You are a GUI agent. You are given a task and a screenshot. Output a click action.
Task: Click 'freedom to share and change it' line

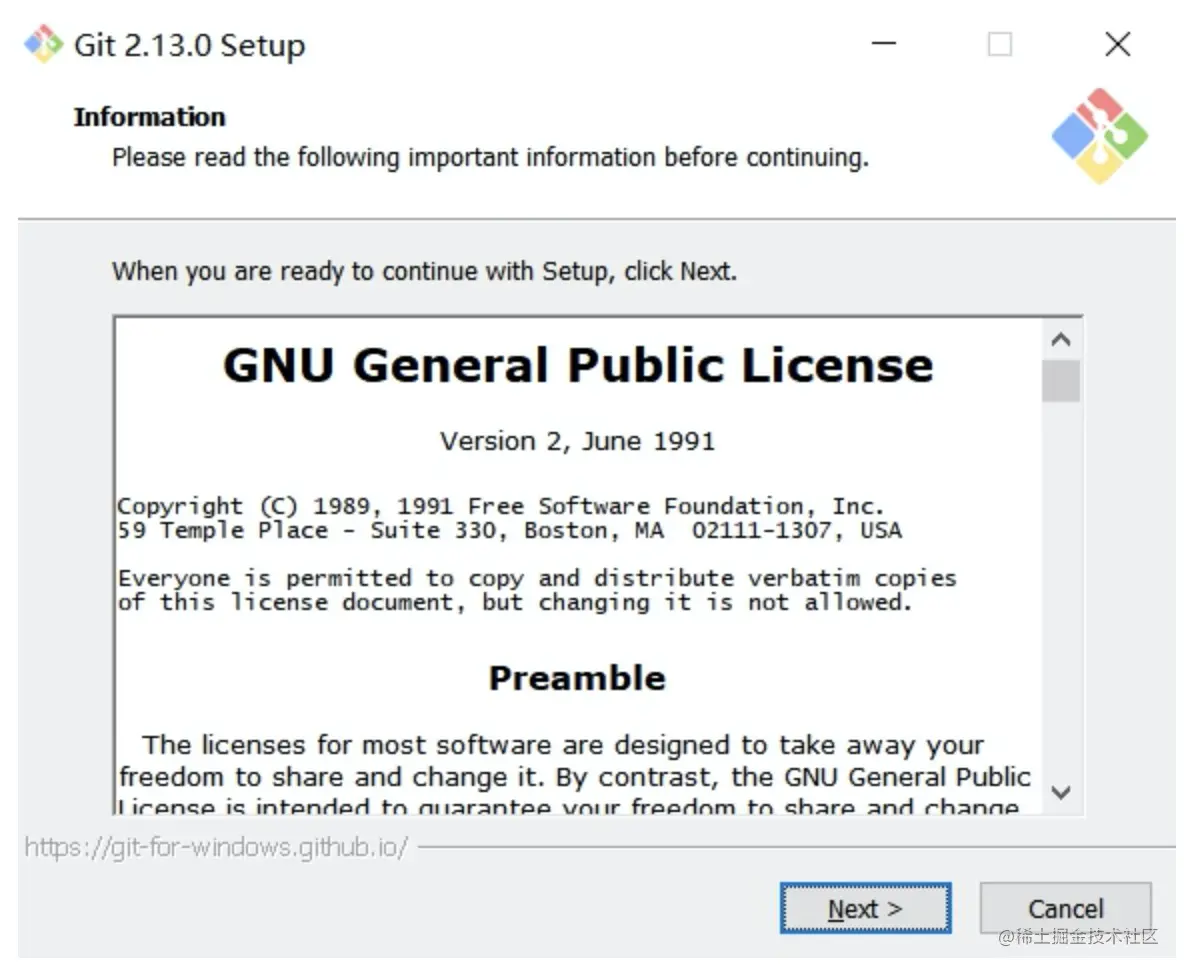pos(575,777)
